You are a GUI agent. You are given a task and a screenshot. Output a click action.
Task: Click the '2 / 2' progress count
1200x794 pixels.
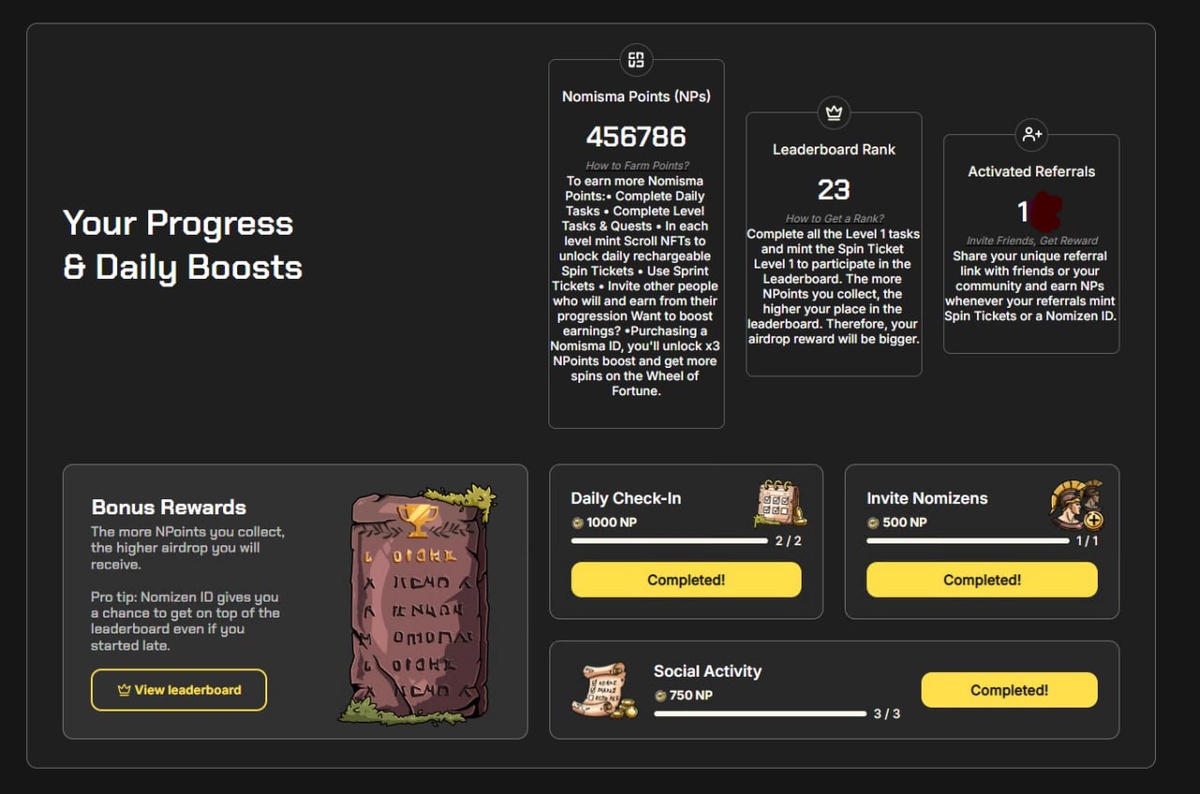click(788, 541)
